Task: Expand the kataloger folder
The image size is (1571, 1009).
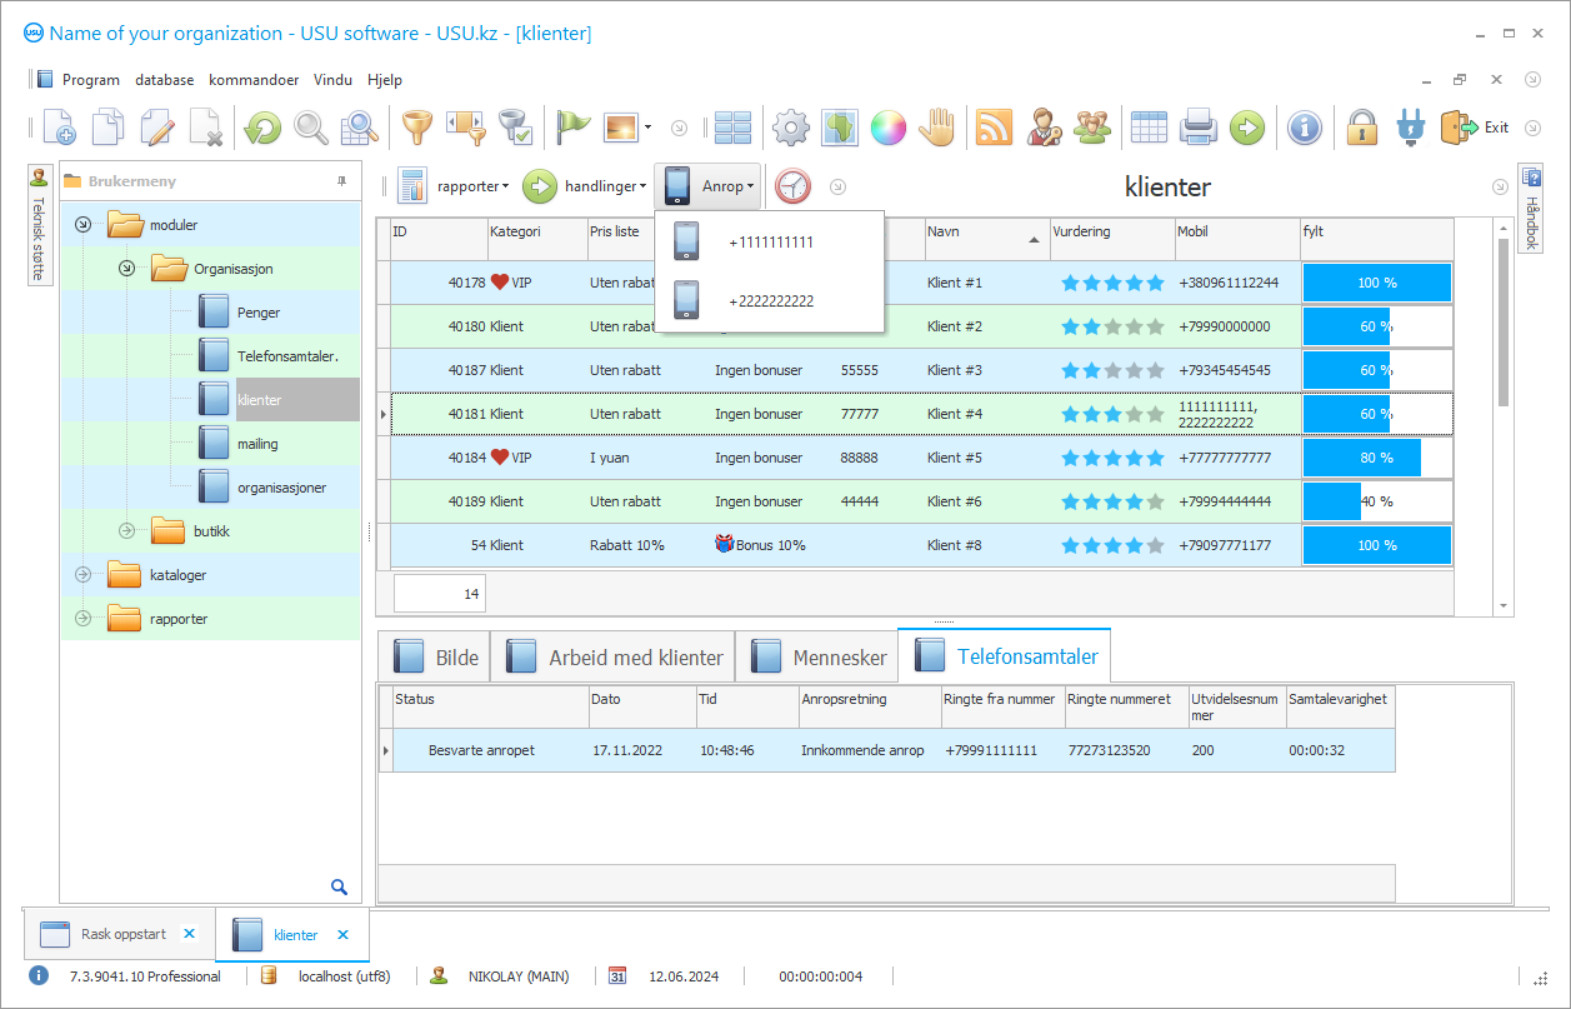Action: (83, 575)
